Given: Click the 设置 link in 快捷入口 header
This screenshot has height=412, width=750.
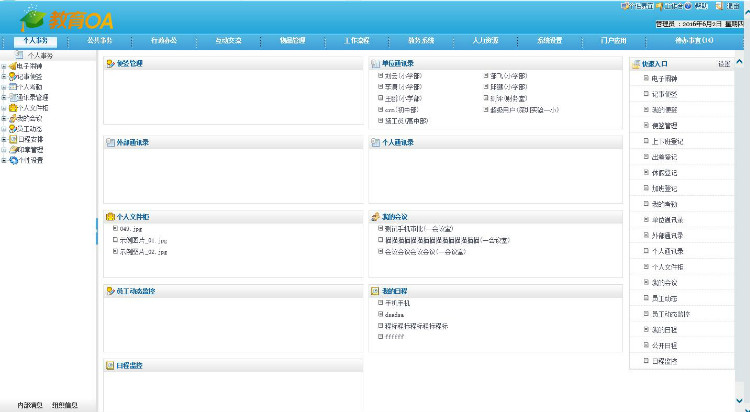Looking at the screenshot, I should (723, 64).
